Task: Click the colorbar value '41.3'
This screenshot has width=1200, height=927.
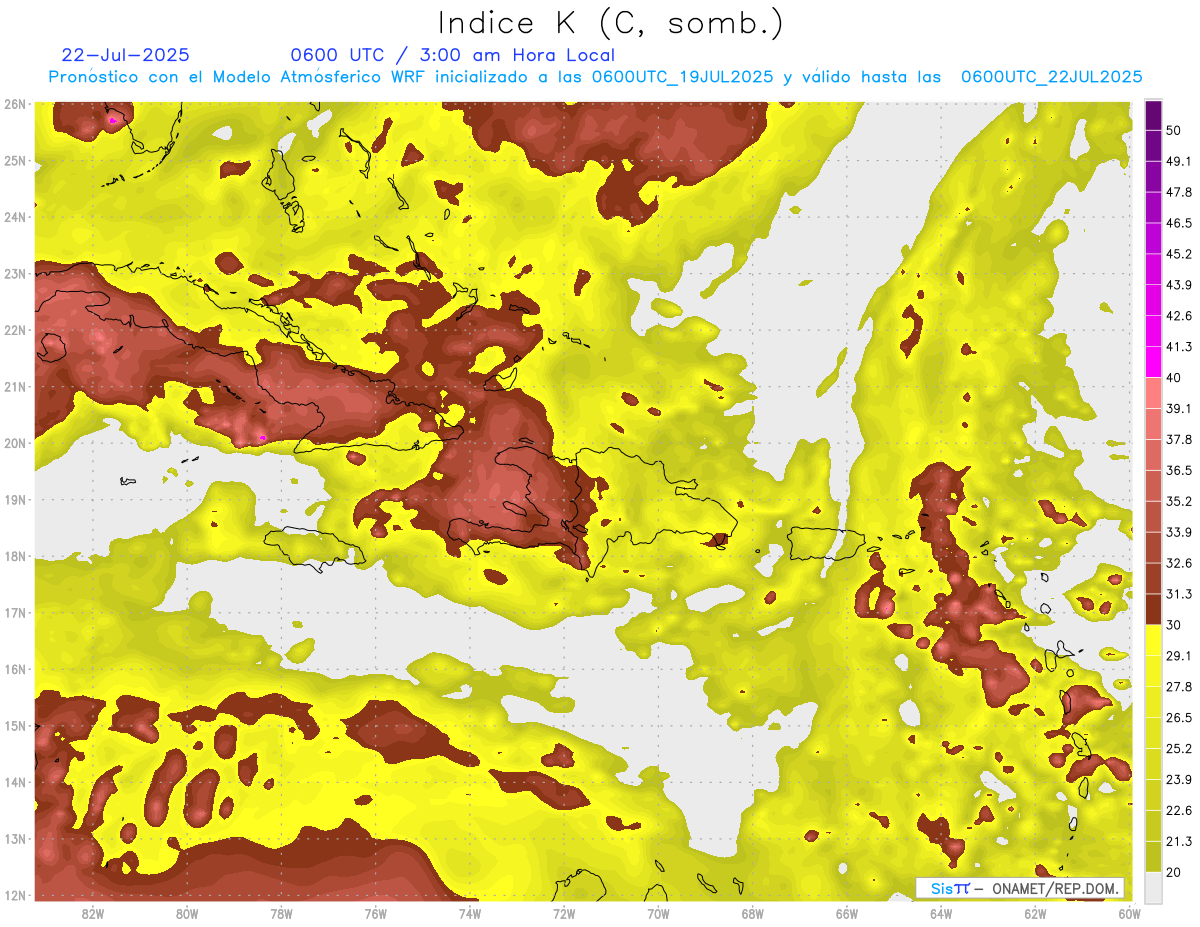Action: pos(1179,347)
